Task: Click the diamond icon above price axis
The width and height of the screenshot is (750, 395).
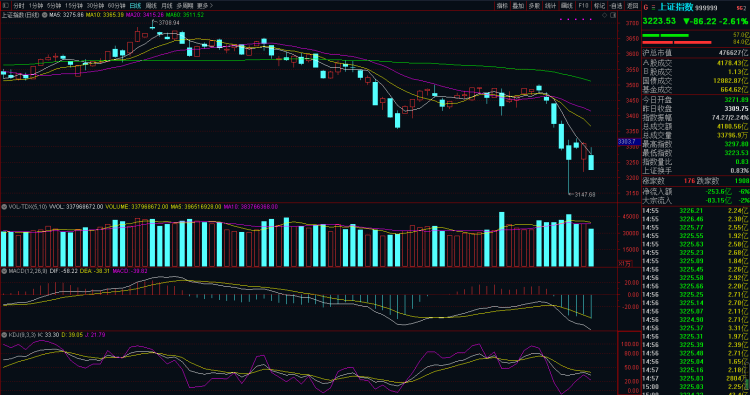Action: coord(605,16)
